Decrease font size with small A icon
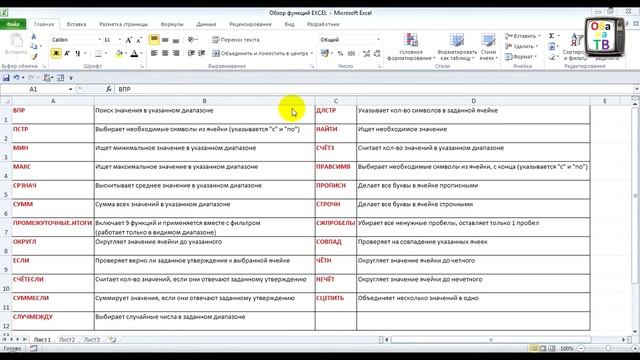This screenshot has height=360, width=640. point(139,40)
